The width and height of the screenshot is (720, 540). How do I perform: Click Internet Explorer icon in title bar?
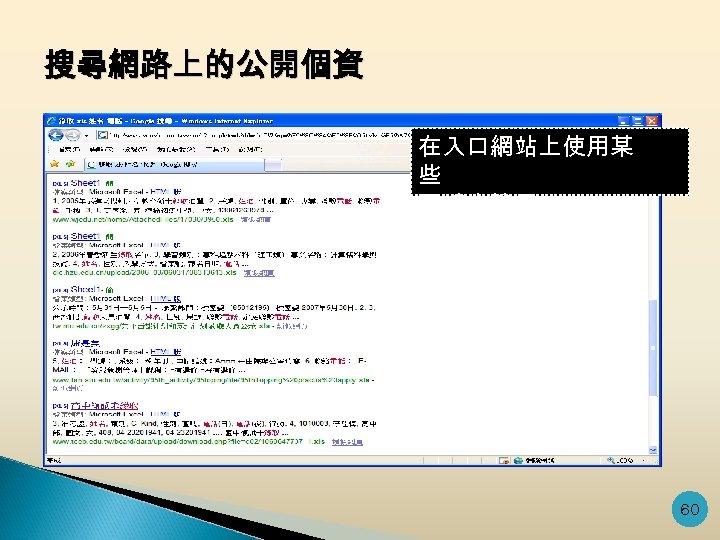tap(51, 121)
